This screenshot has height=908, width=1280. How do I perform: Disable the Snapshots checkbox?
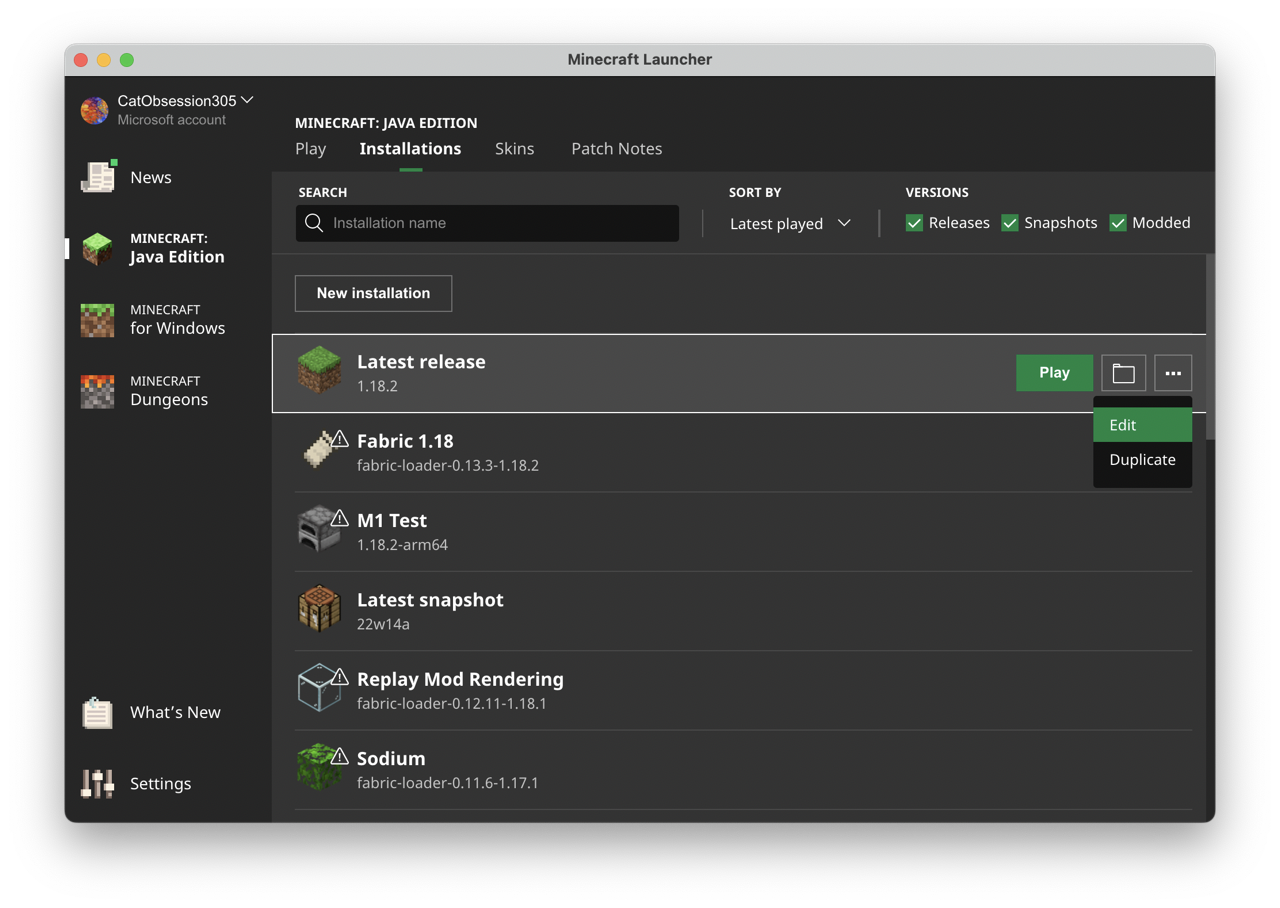click(x=1010, y=223)
